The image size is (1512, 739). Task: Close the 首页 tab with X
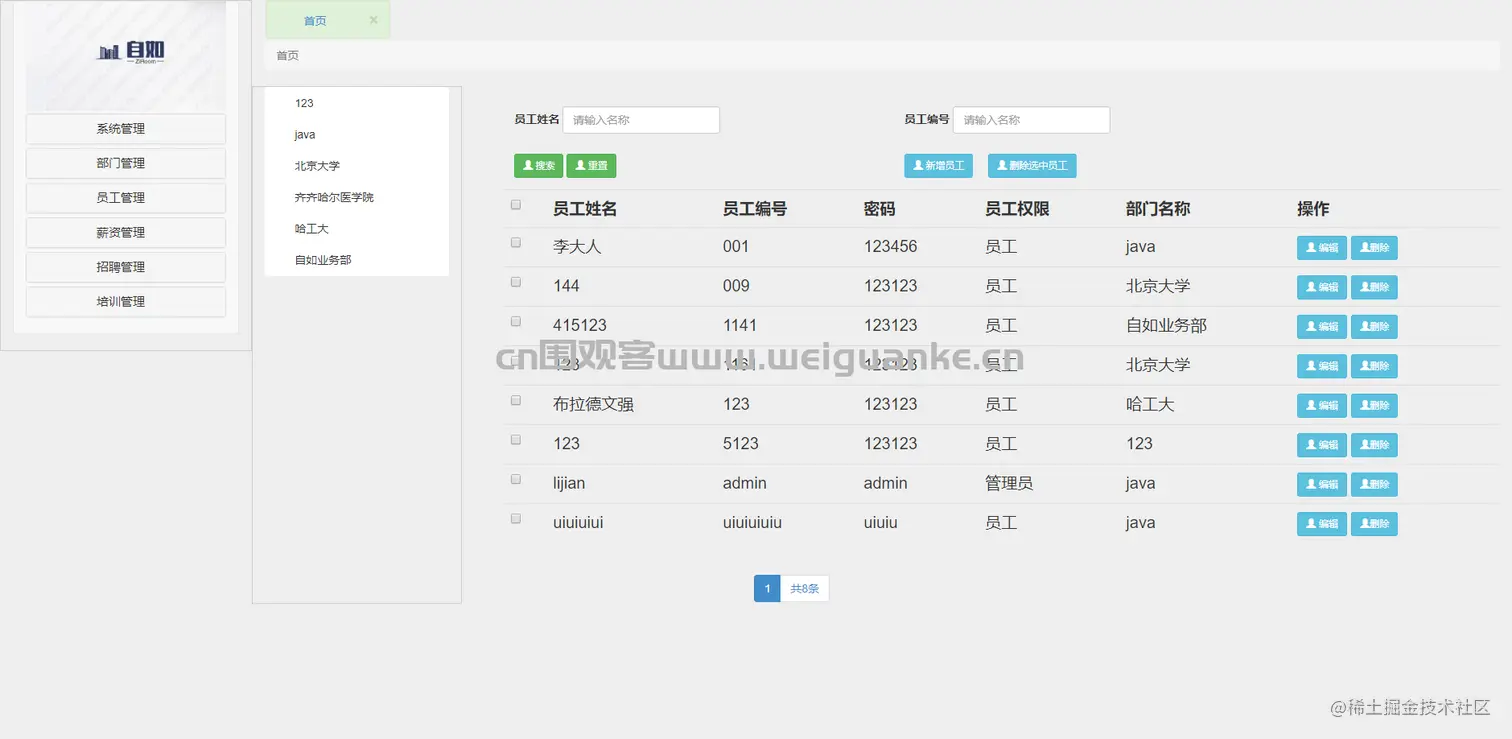[373, 20]
